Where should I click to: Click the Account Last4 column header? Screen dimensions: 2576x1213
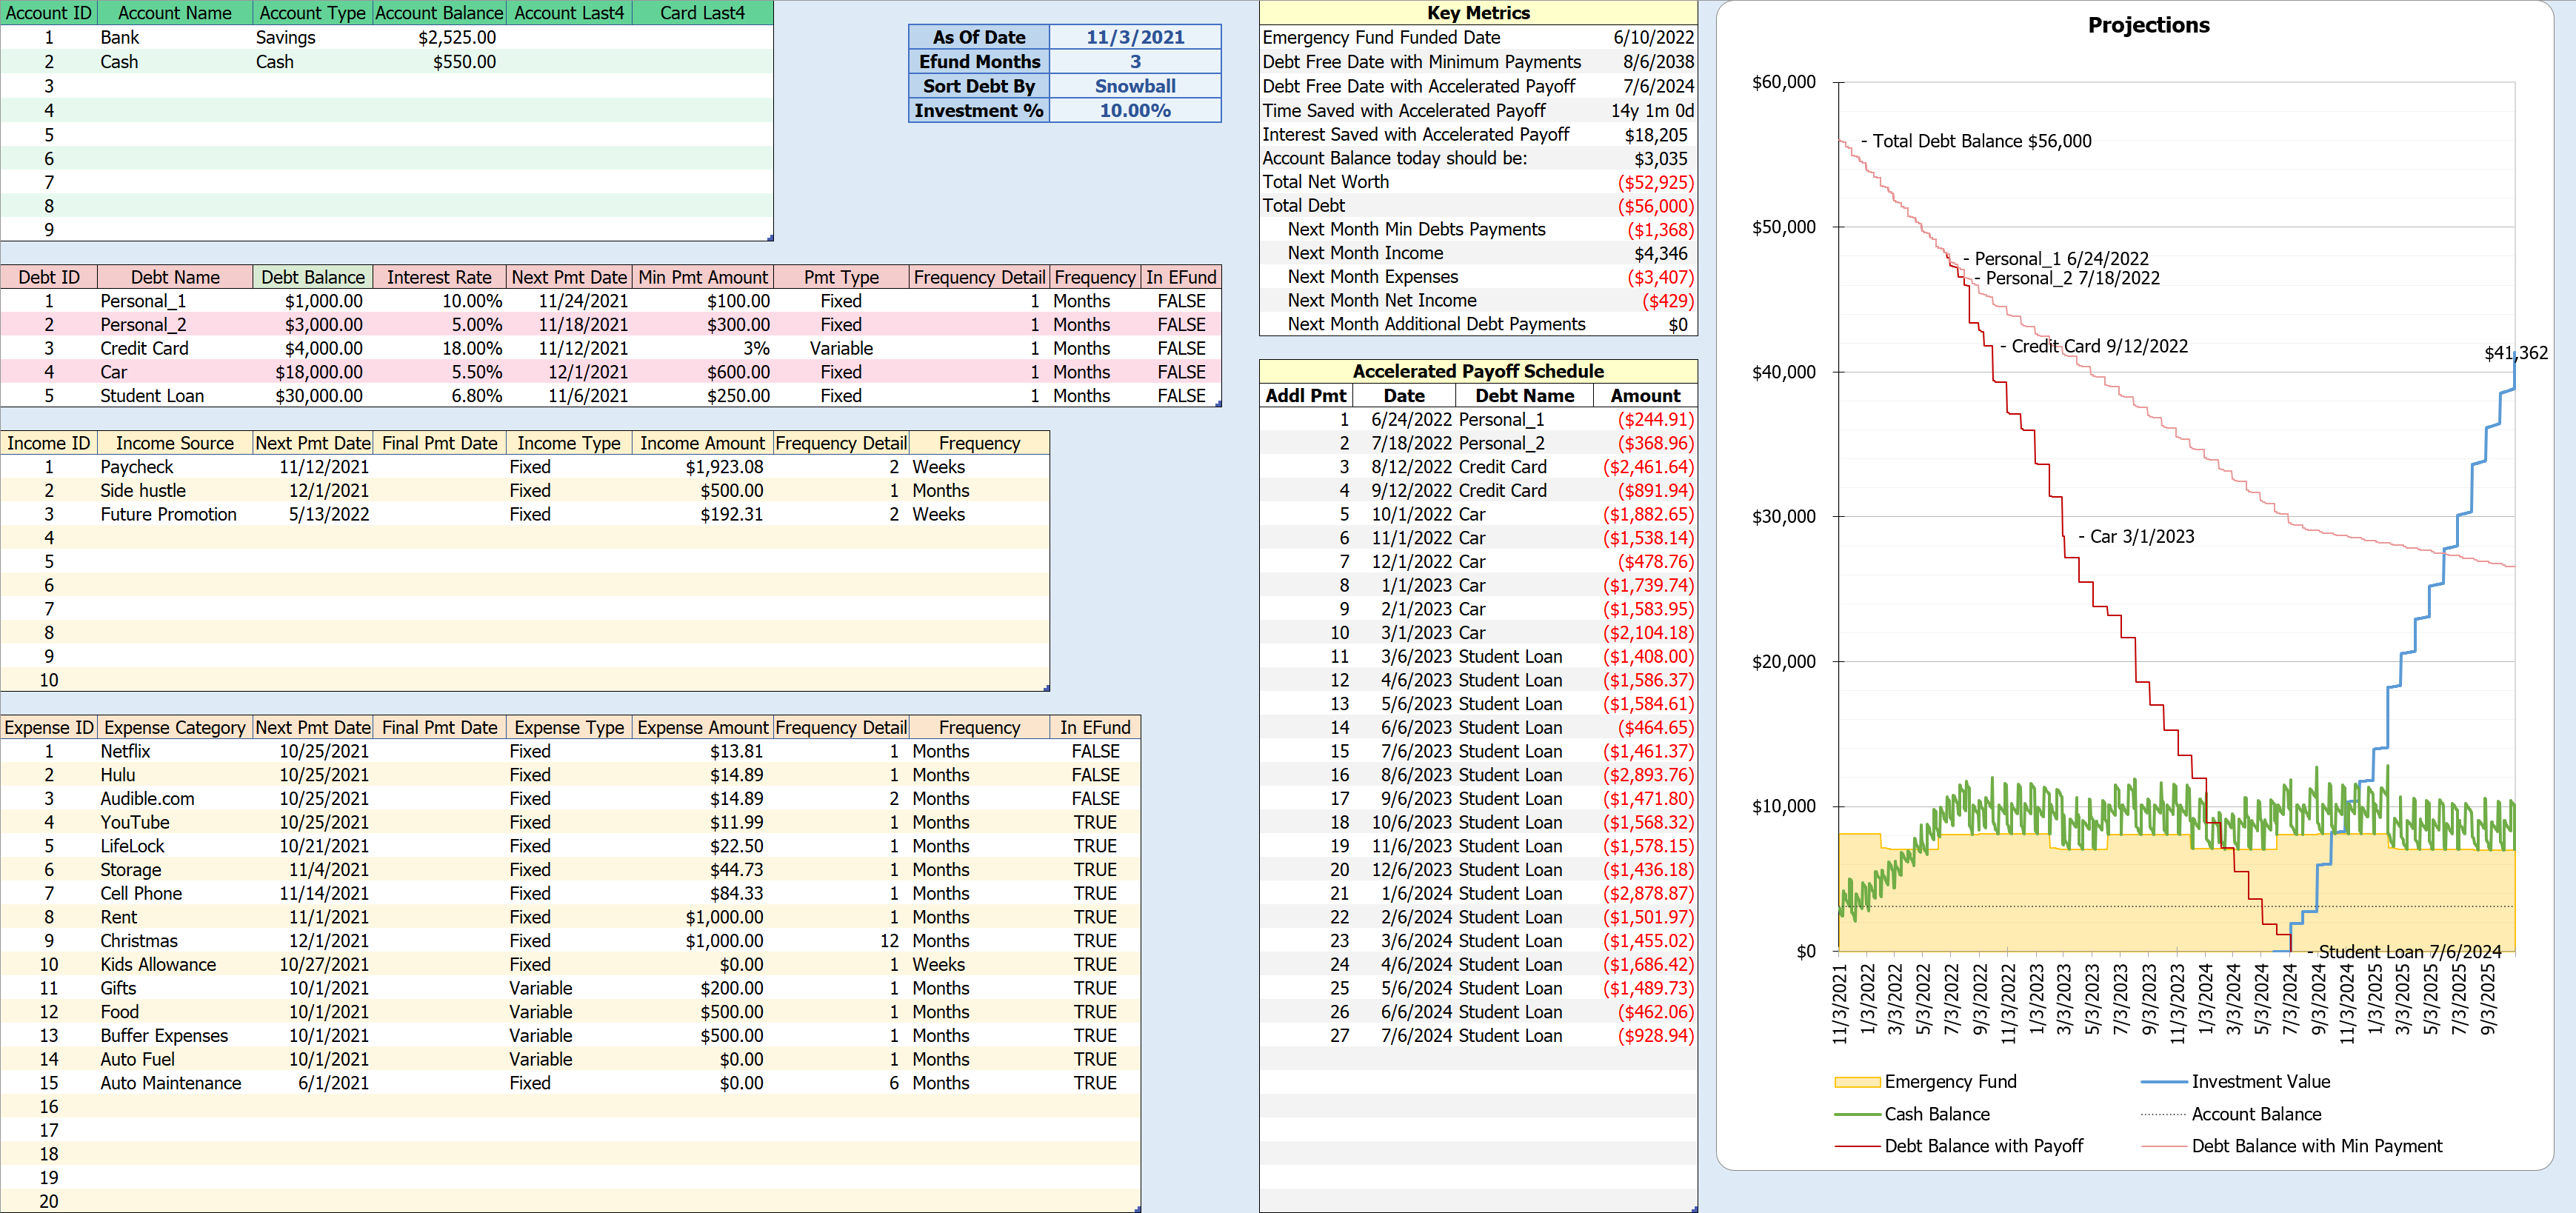click(569, 13)
